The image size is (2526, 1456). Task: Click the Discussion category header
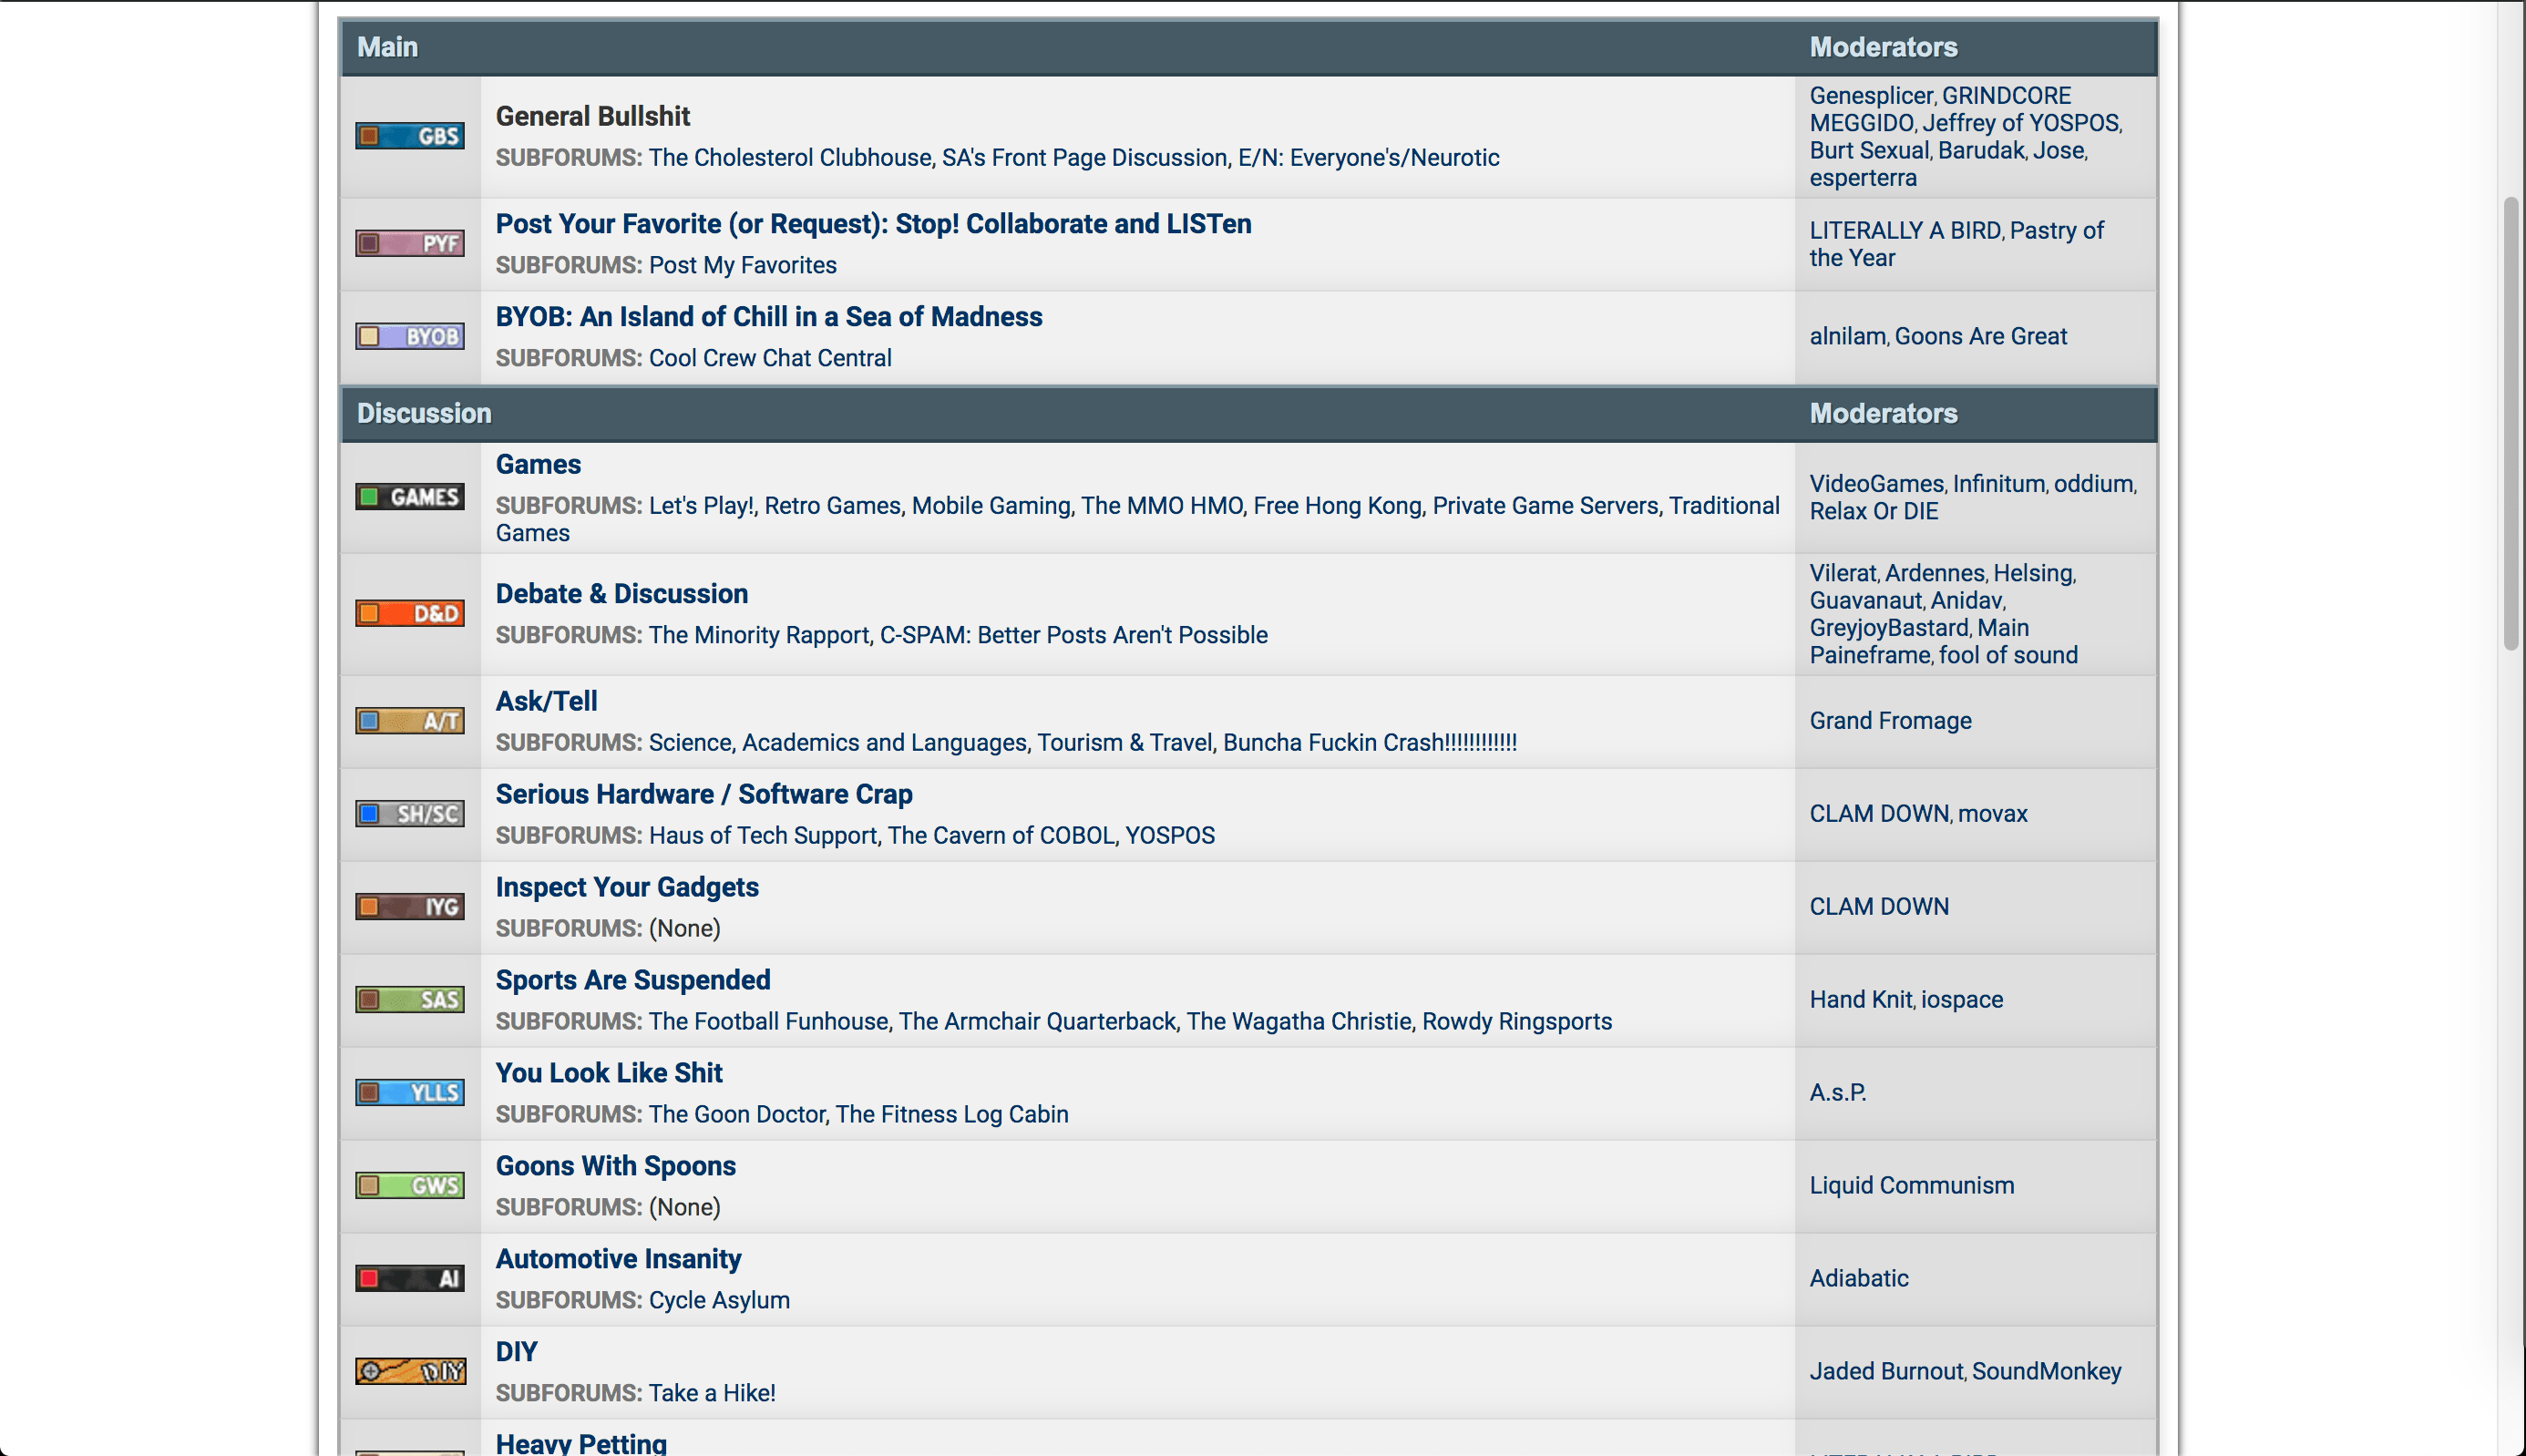(x=423, y=414)
